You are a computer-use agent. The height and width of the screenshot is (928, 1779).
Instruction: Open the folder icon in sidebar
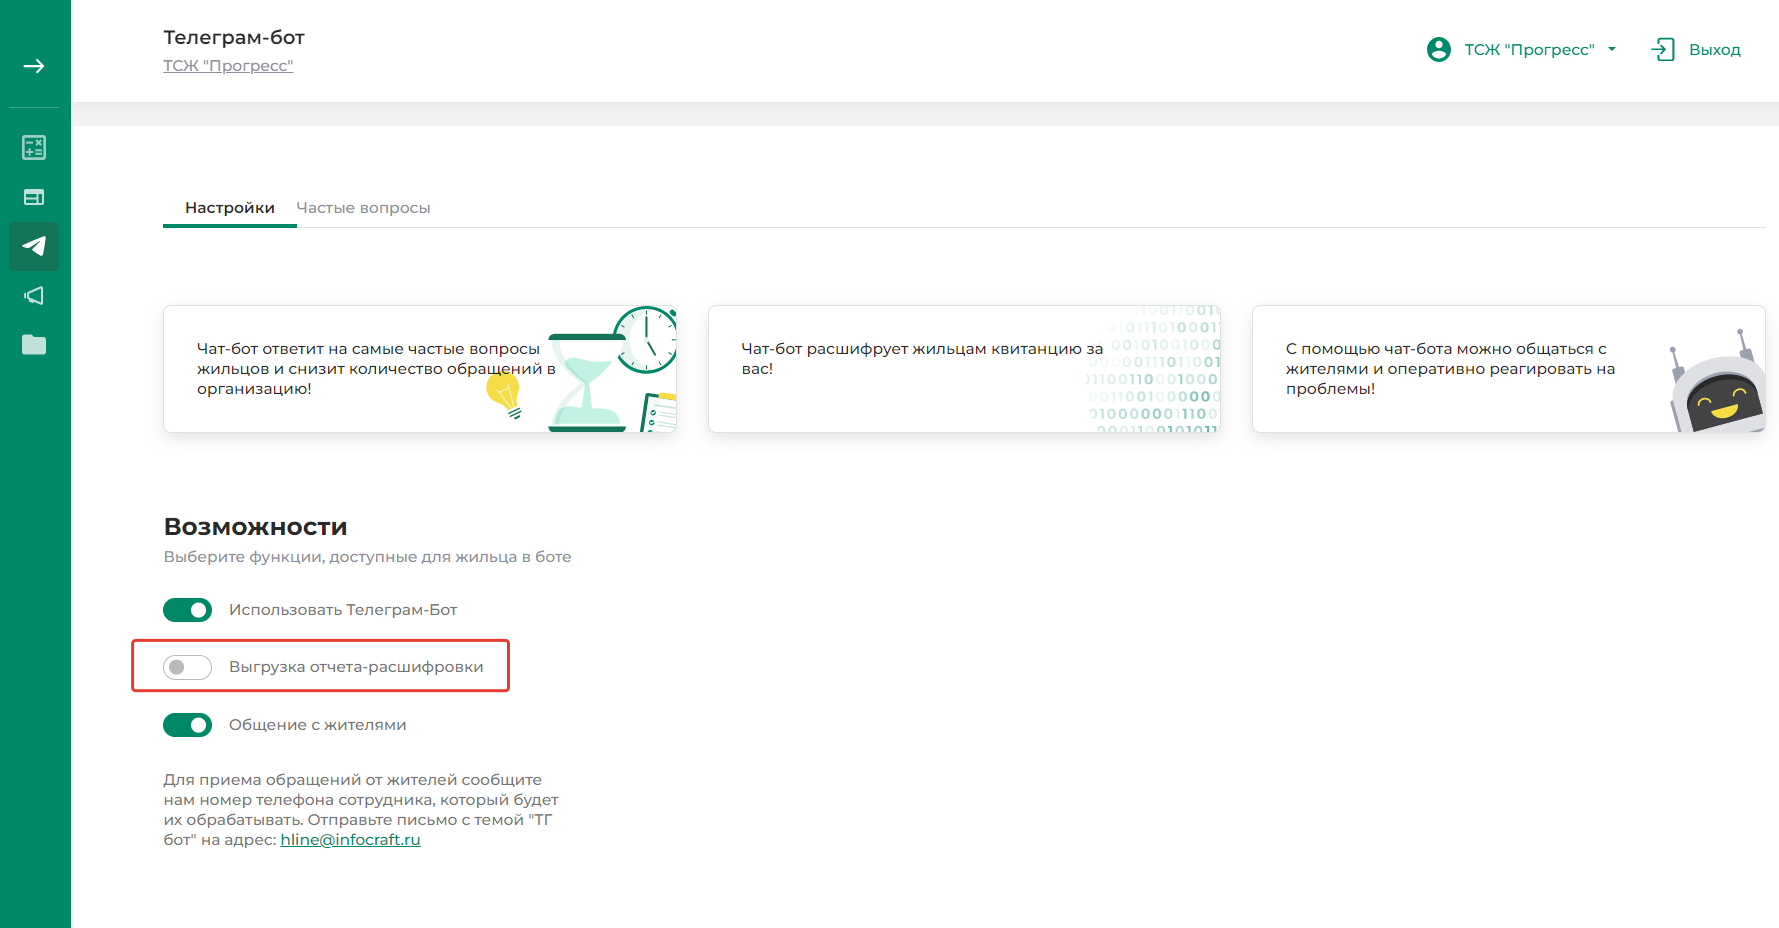(x=34, y=345)
